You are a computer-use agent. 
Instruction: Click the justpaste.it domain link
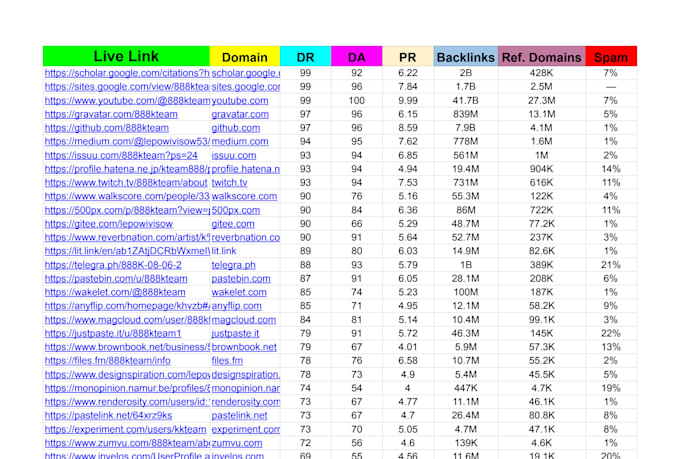[x=235, y=334]
